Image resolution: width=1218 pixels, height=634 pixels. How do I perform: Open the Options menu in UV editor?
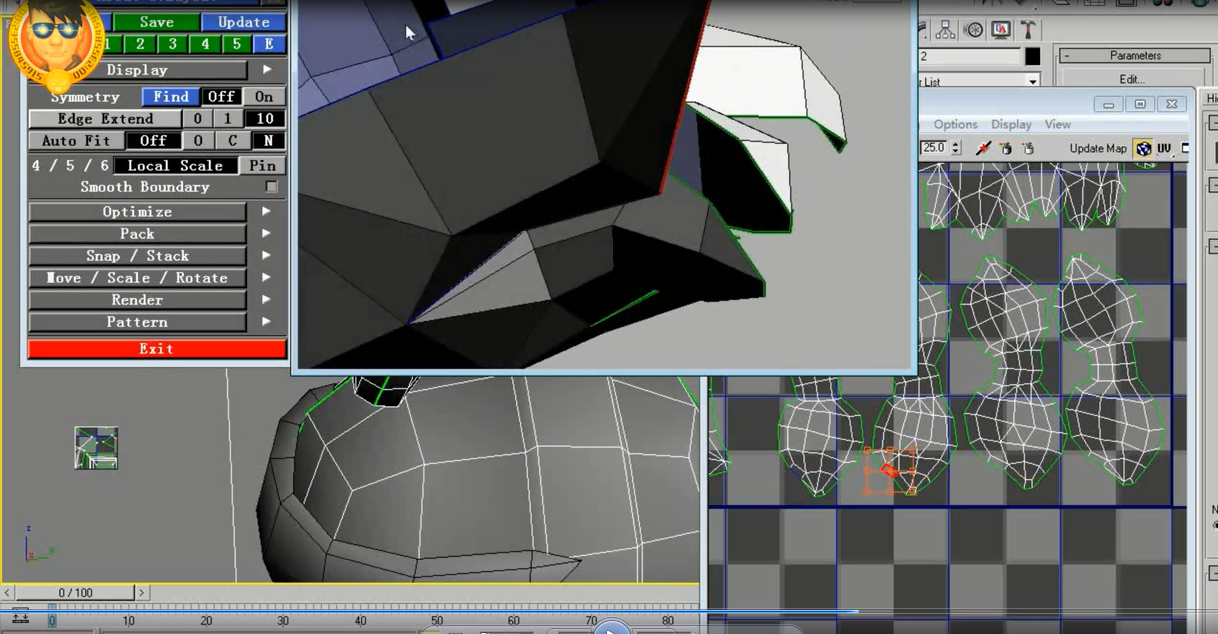point(955,124)
